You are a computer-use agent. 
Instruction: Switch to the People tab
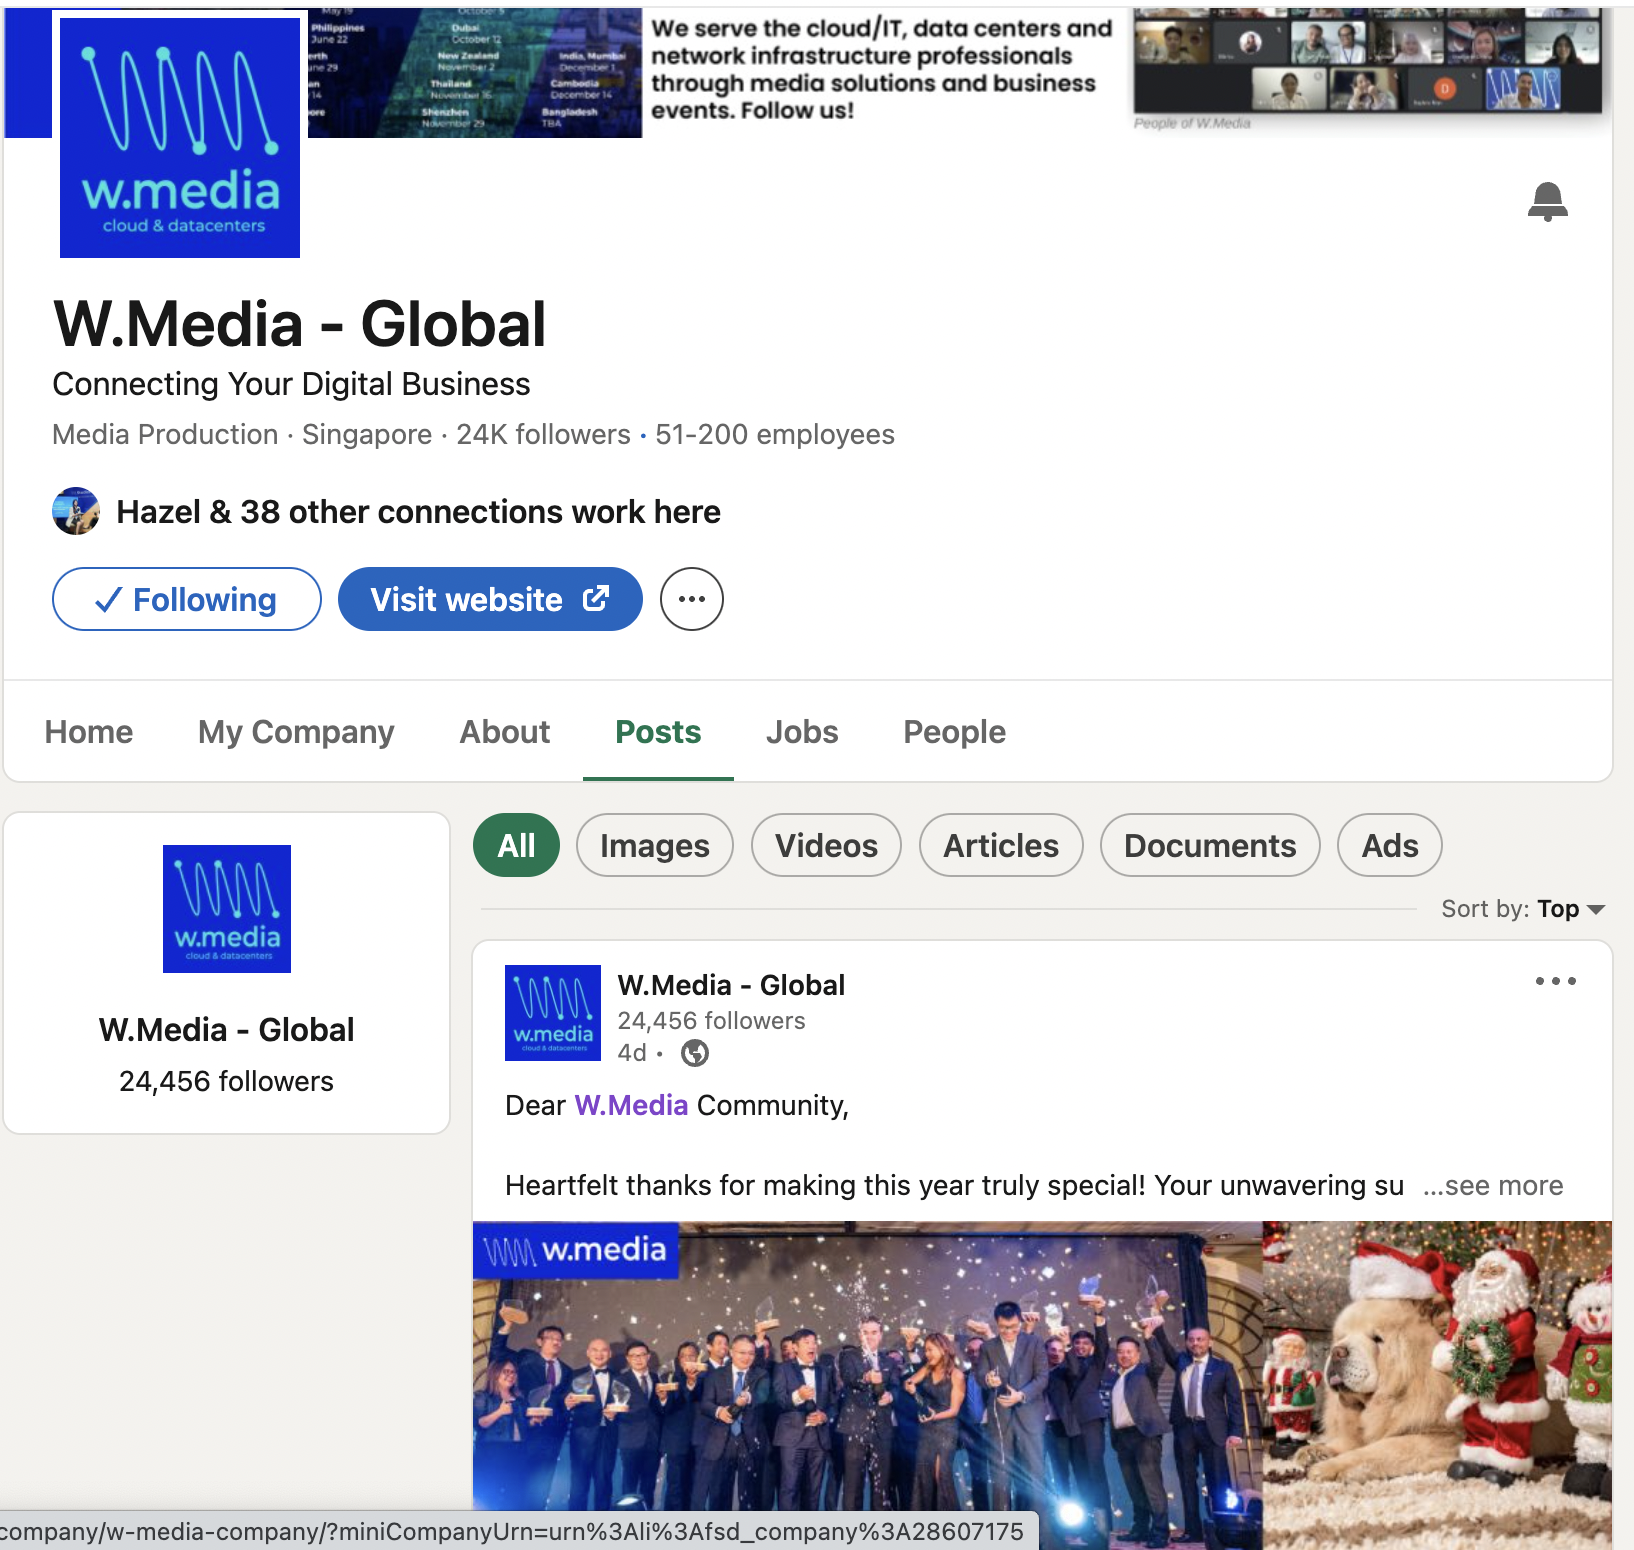(955, 732)
